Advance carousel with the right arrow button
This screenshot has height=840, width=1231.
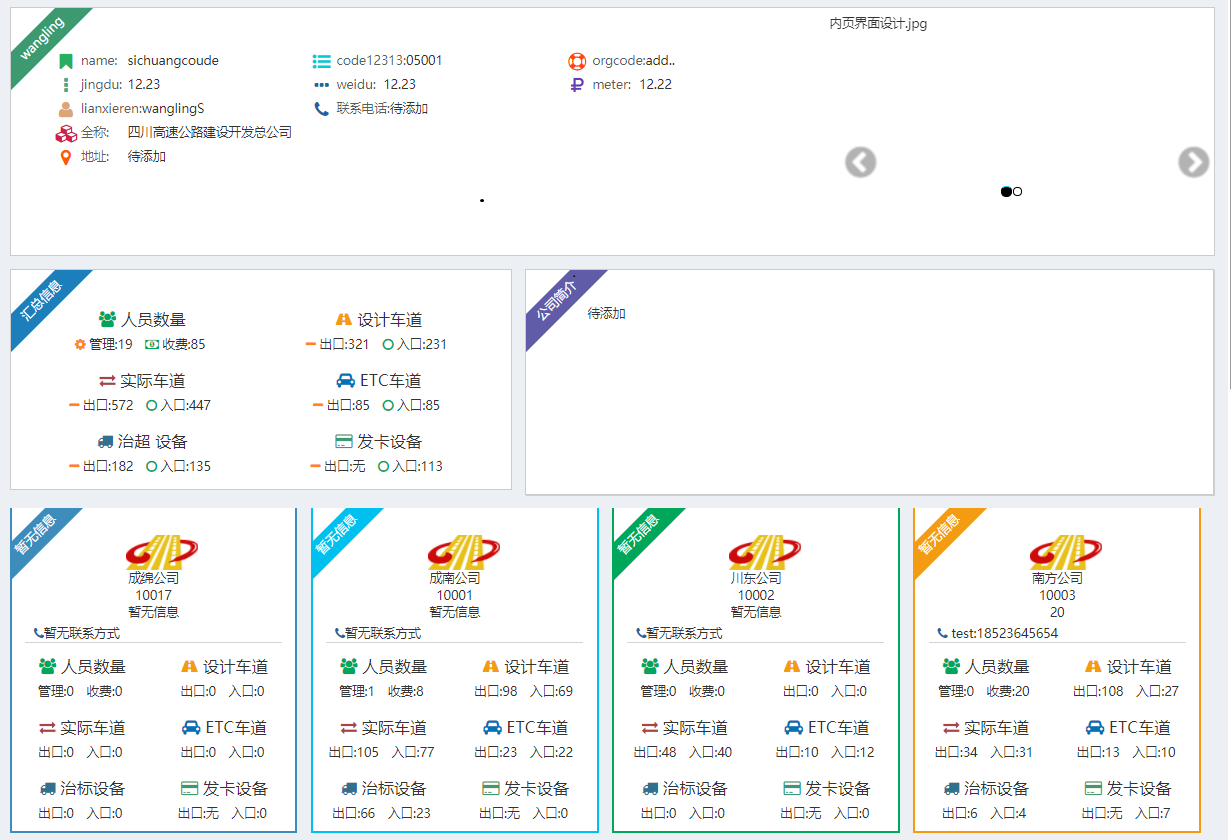[1193, 162]
